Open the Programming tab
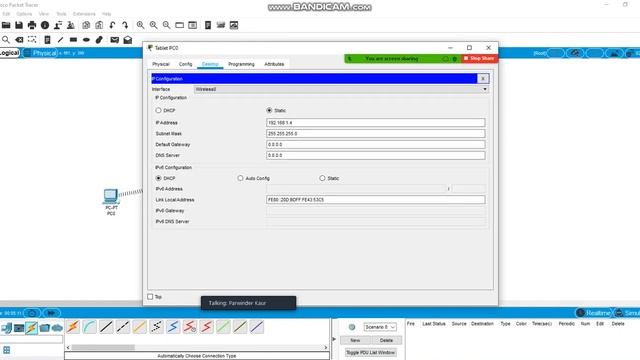 [241, 64]
